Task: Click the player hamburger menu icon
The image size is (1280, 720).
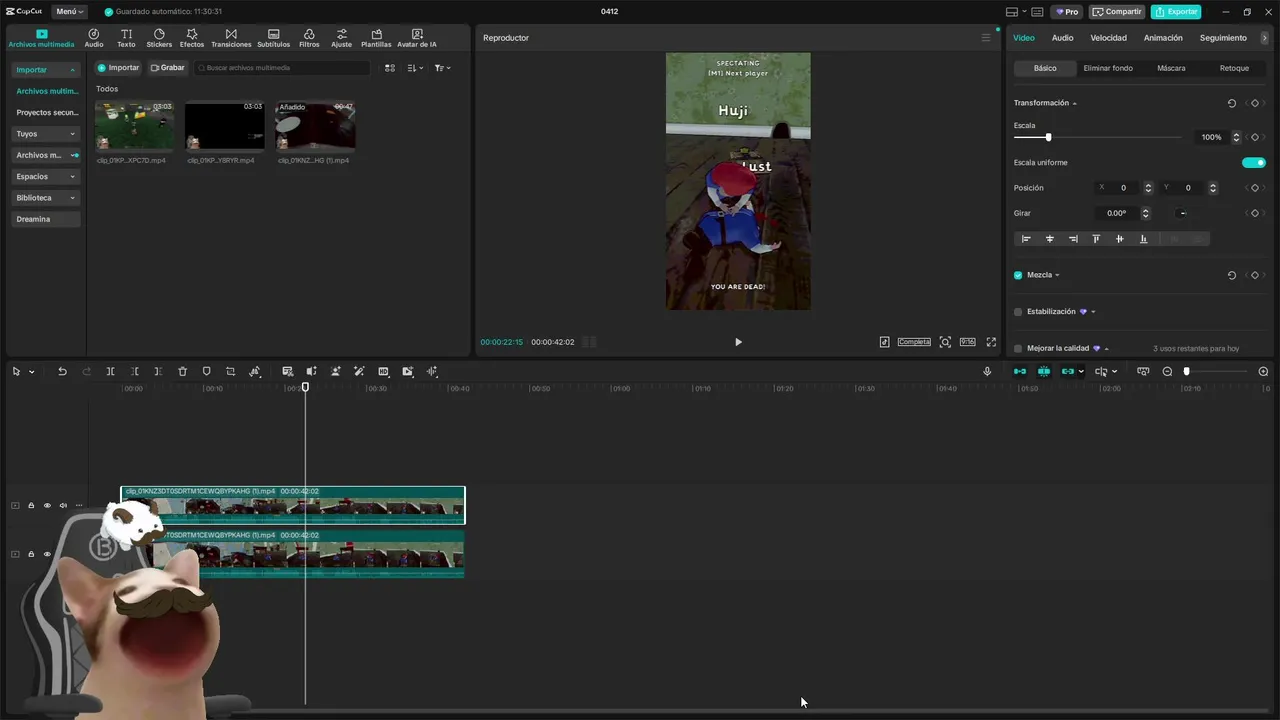Action: pyautogui.click(x=985, y=38)
